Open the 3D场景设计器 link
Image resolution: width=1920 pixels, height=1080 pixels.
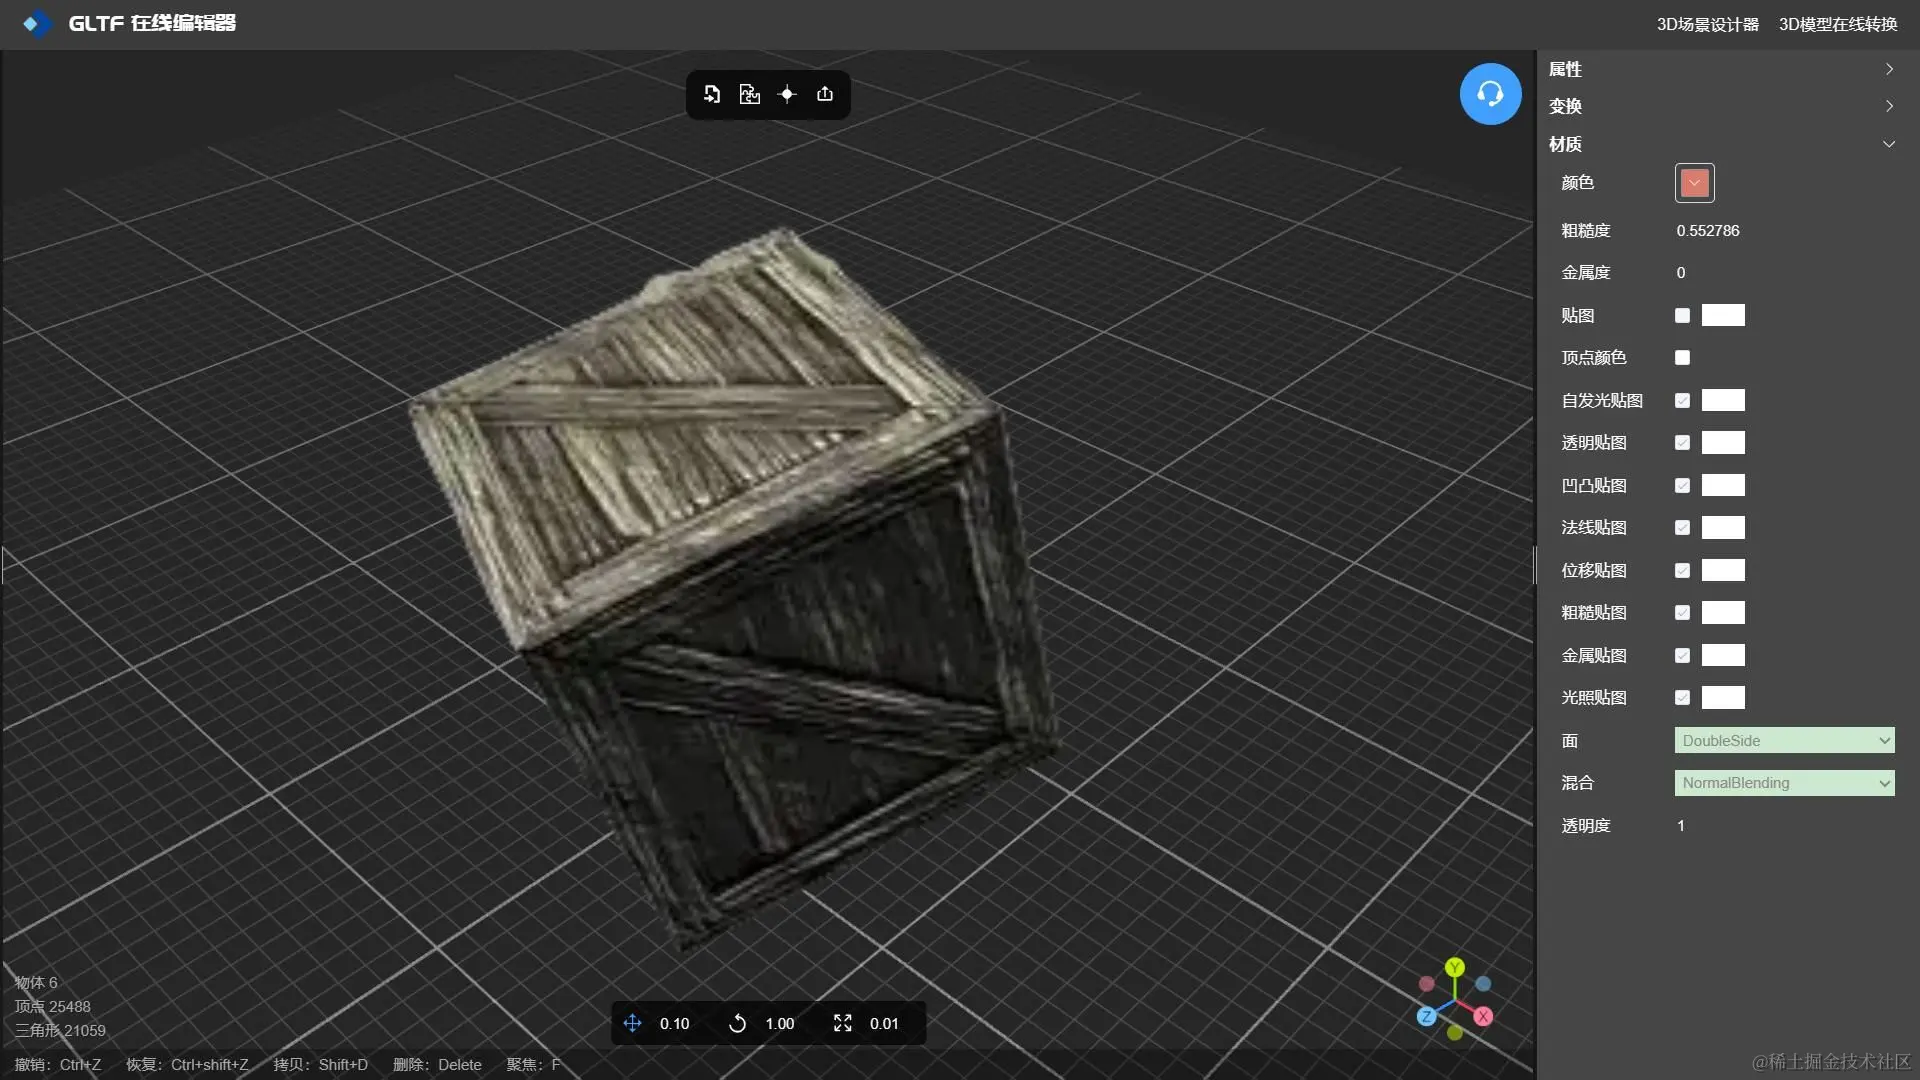[1707, 24]
